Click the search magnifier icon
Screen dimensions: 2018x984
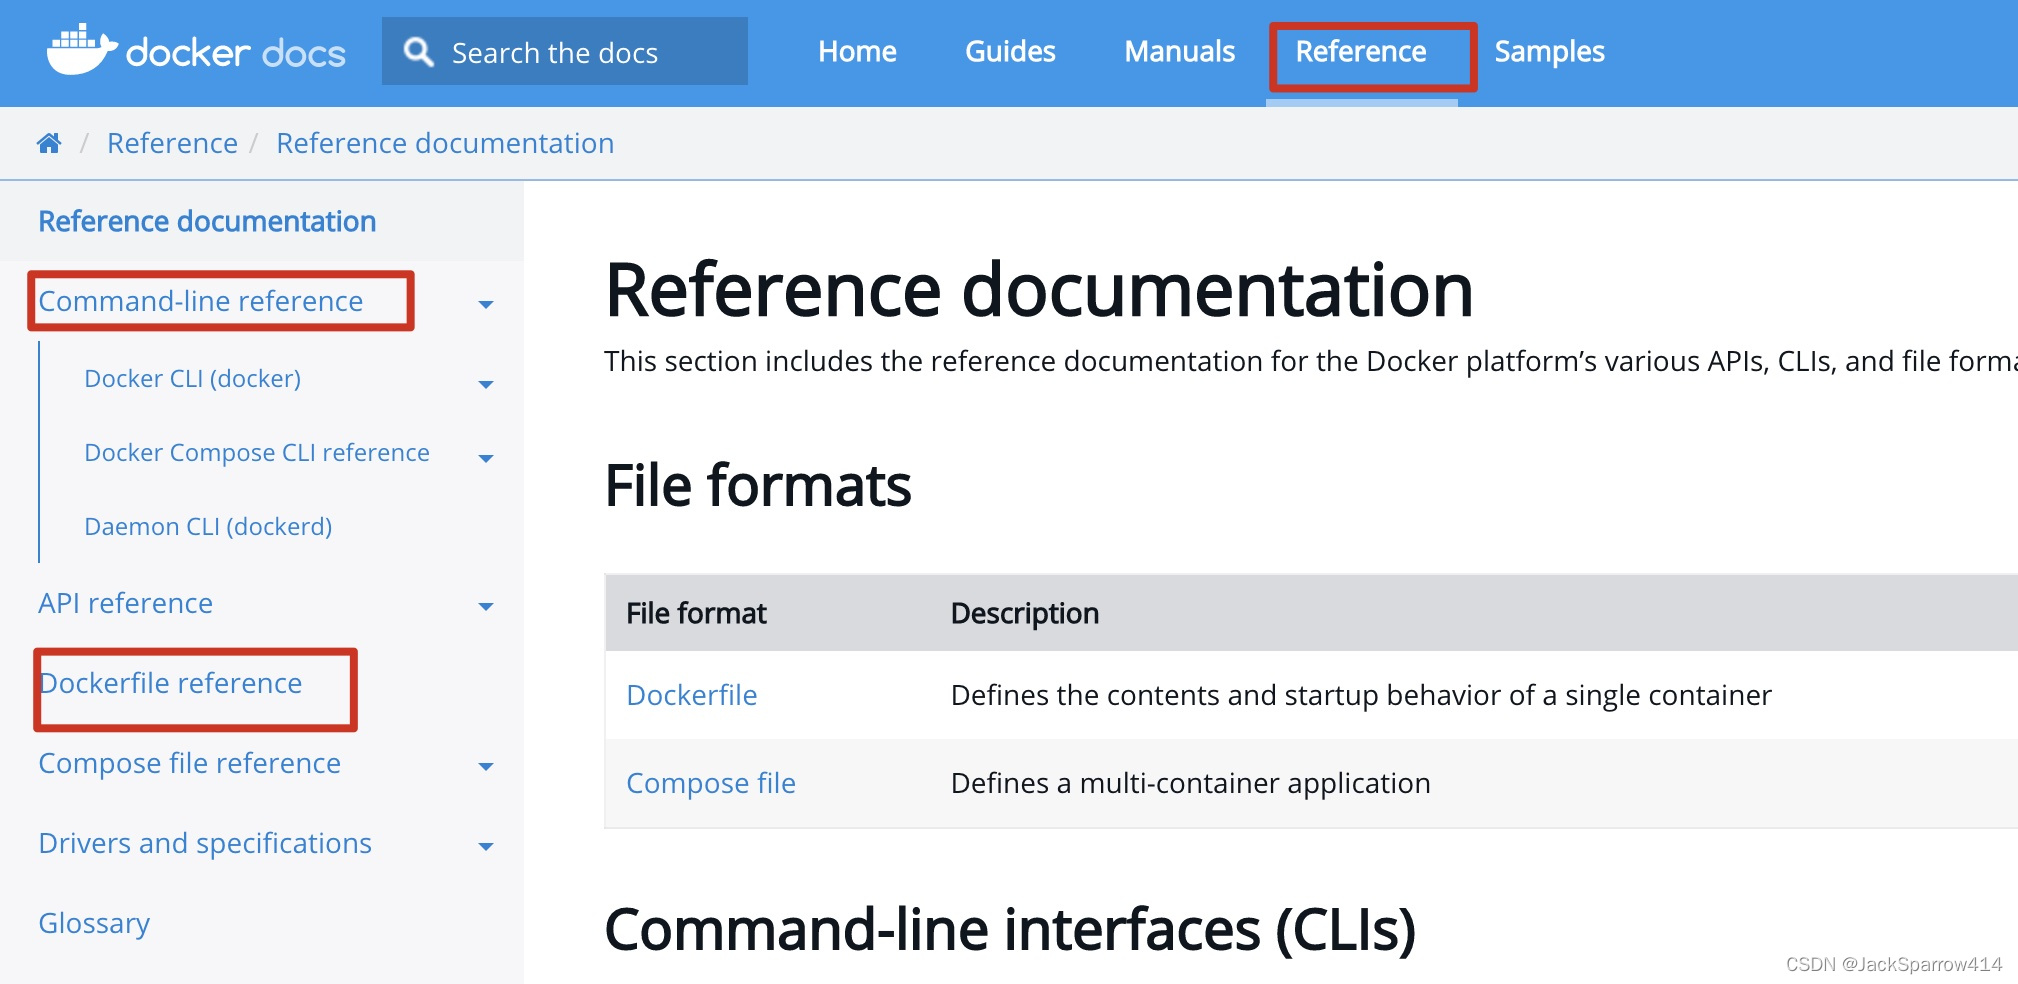pos(418,52)
